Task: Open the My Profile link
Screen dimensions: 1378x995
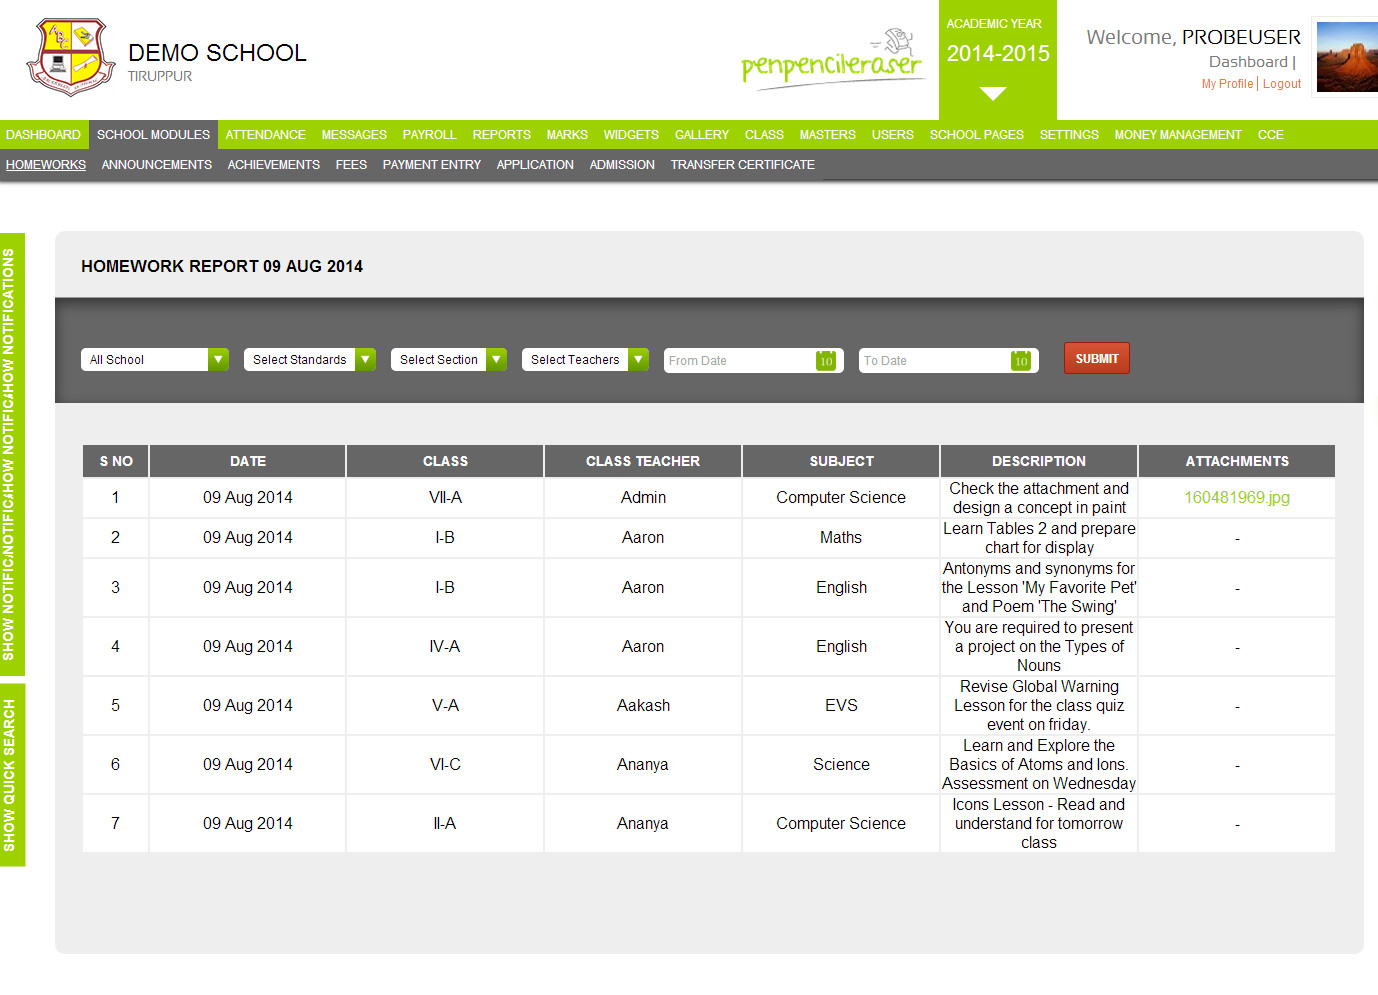Action: click(1227, 84)
